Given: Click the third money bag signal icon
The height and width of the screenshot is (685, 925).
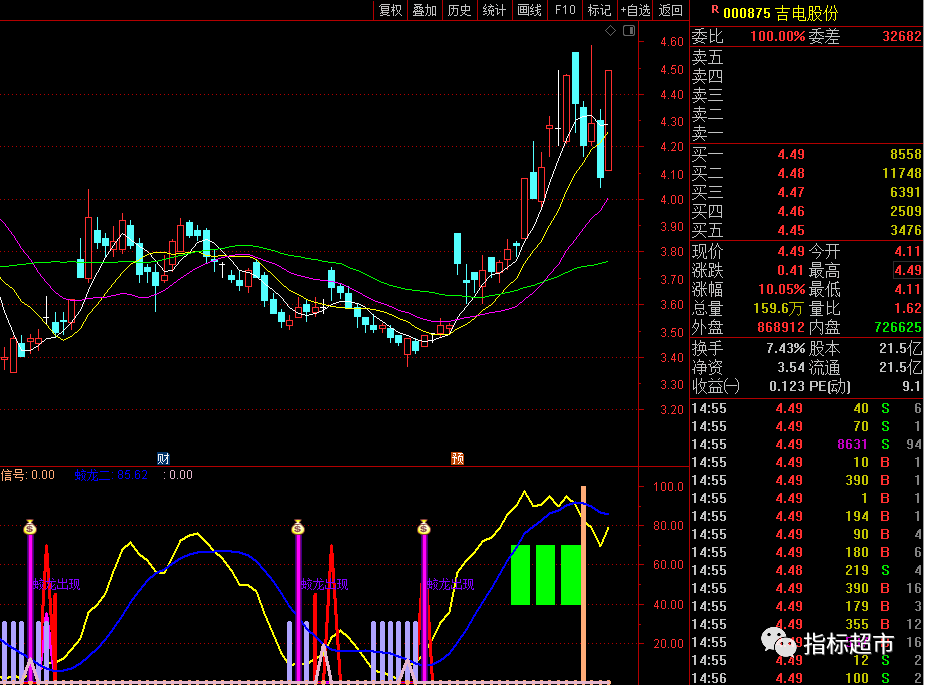Looking at the screenshot, I should coord(424,527).
